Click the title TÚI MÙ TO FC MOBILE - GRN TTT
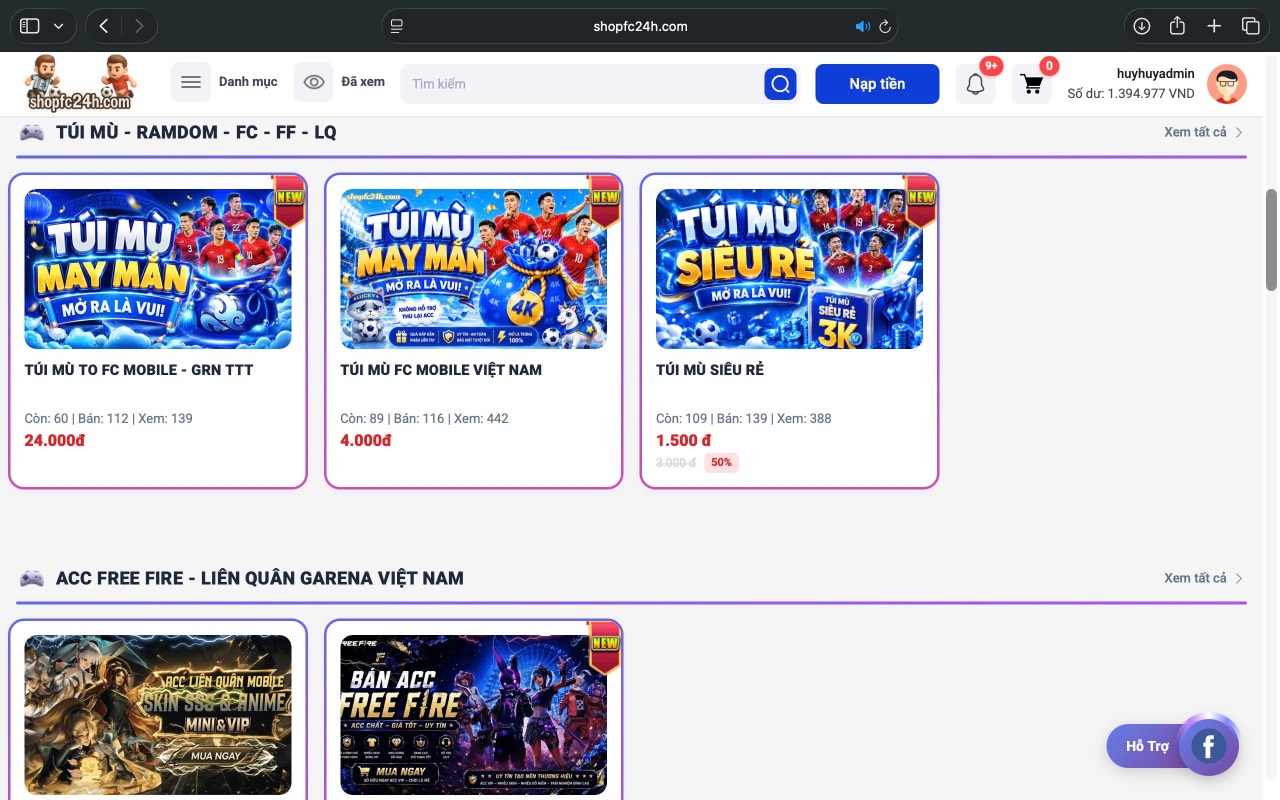The height and width of the screenshot is (800, 1280). coord(139,370)
